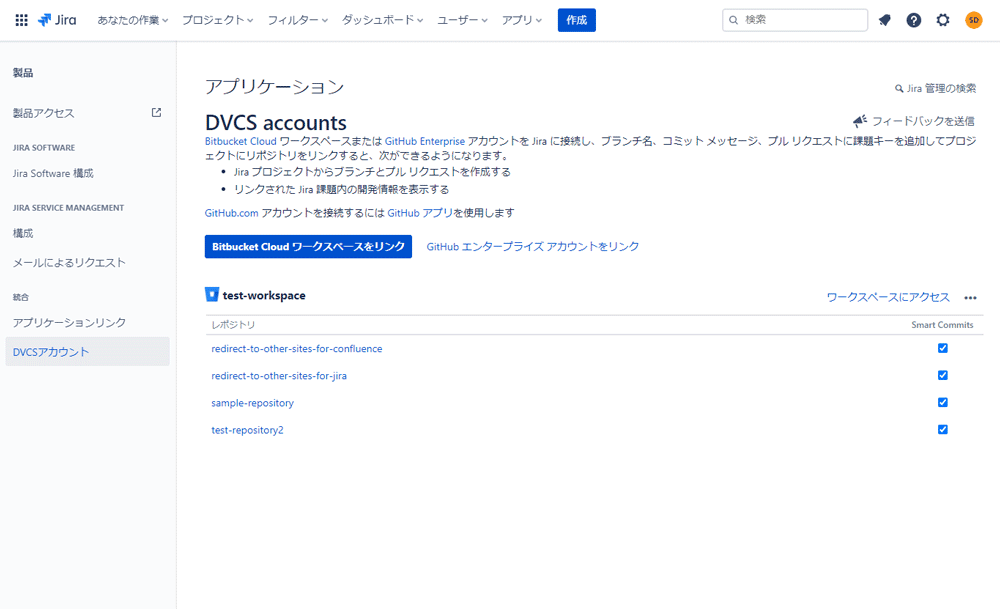Expand the フィルター dropdown
1000x609 pixels.
point(298,20)
